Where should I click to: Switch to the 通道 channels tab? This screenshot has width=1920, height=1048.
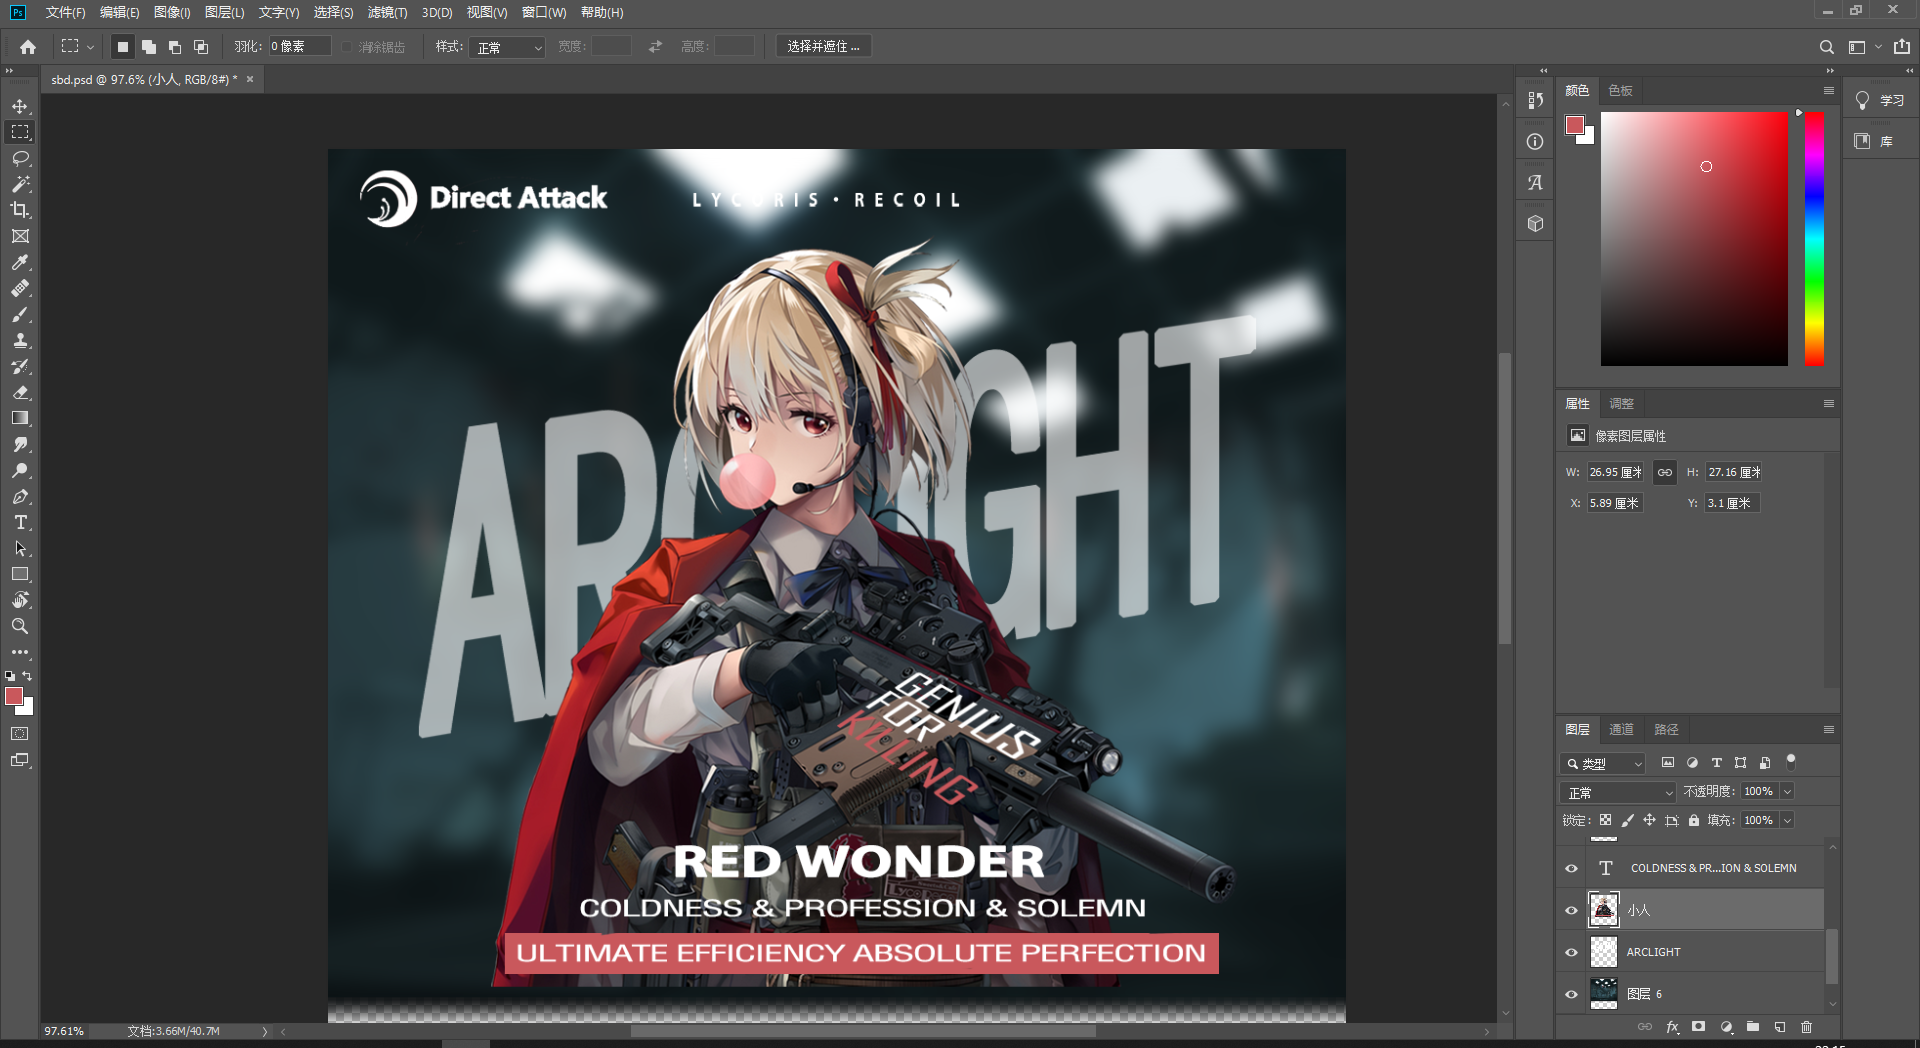coord(1621,729)
